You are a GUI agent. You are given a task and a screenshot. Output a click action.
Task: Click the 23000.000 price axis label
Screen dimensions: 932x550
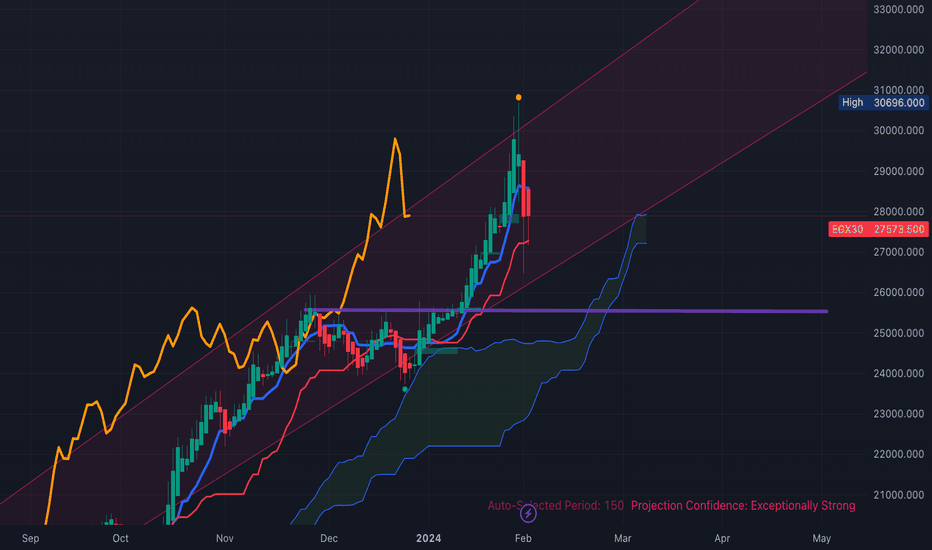899,414
